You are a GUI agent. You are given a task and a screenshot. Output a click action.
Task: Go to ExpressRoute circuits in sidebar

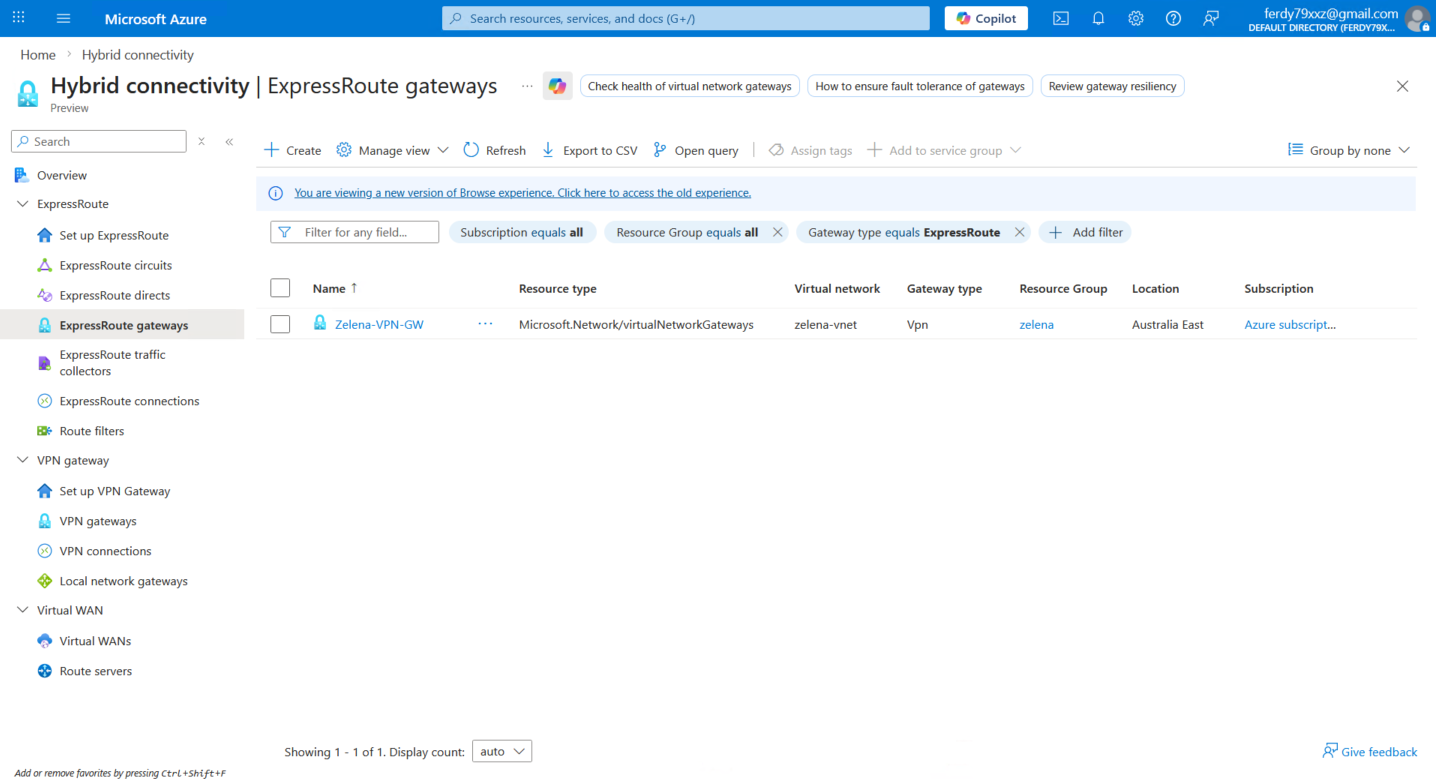click(115, 265)
